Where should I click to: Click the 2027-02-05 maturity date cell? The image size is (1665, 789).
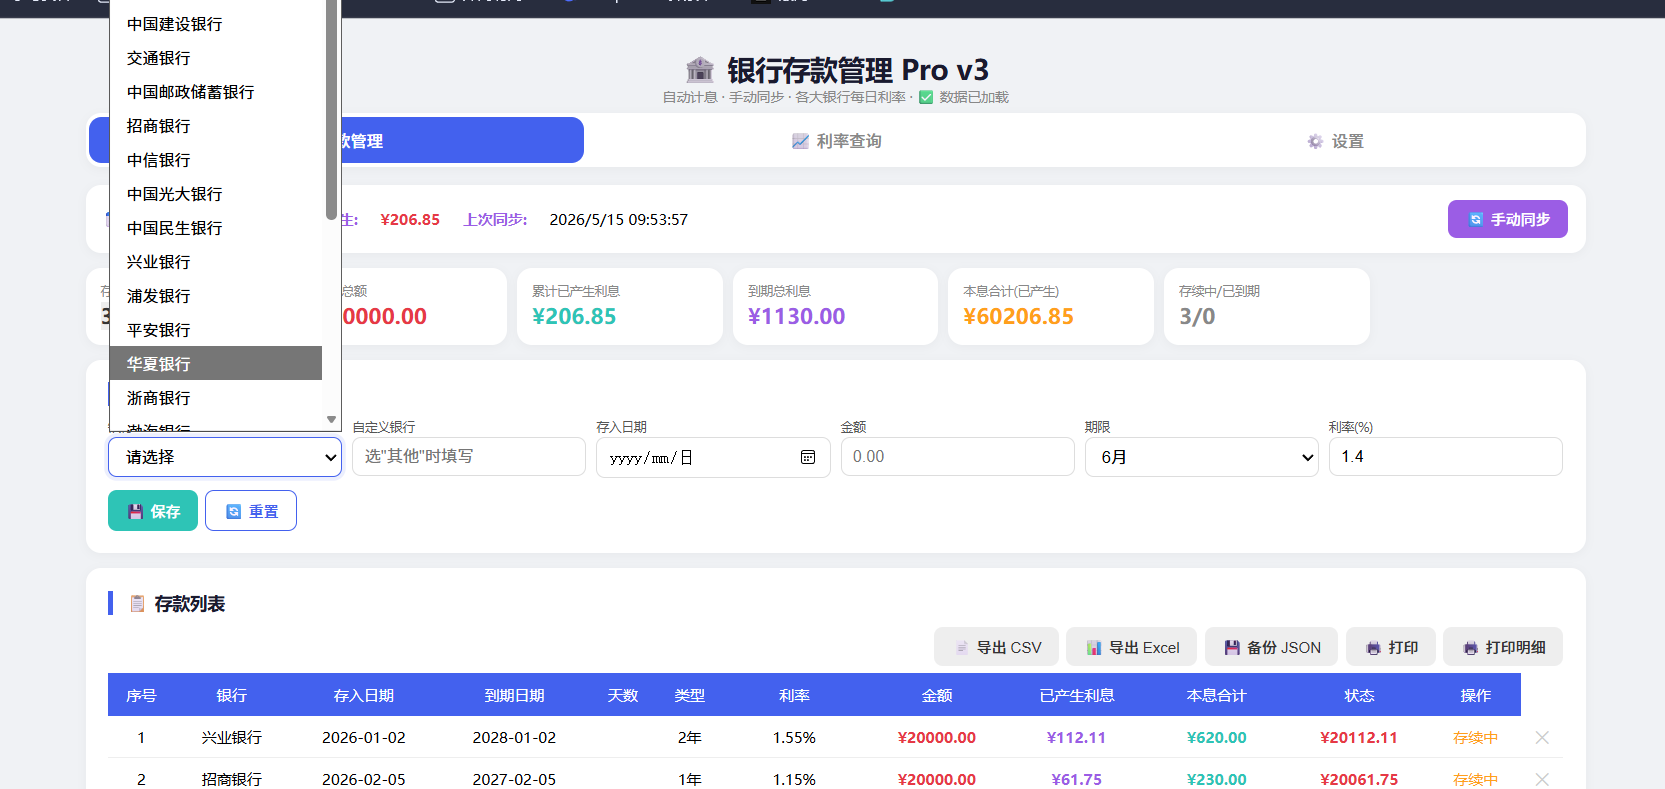514,779
